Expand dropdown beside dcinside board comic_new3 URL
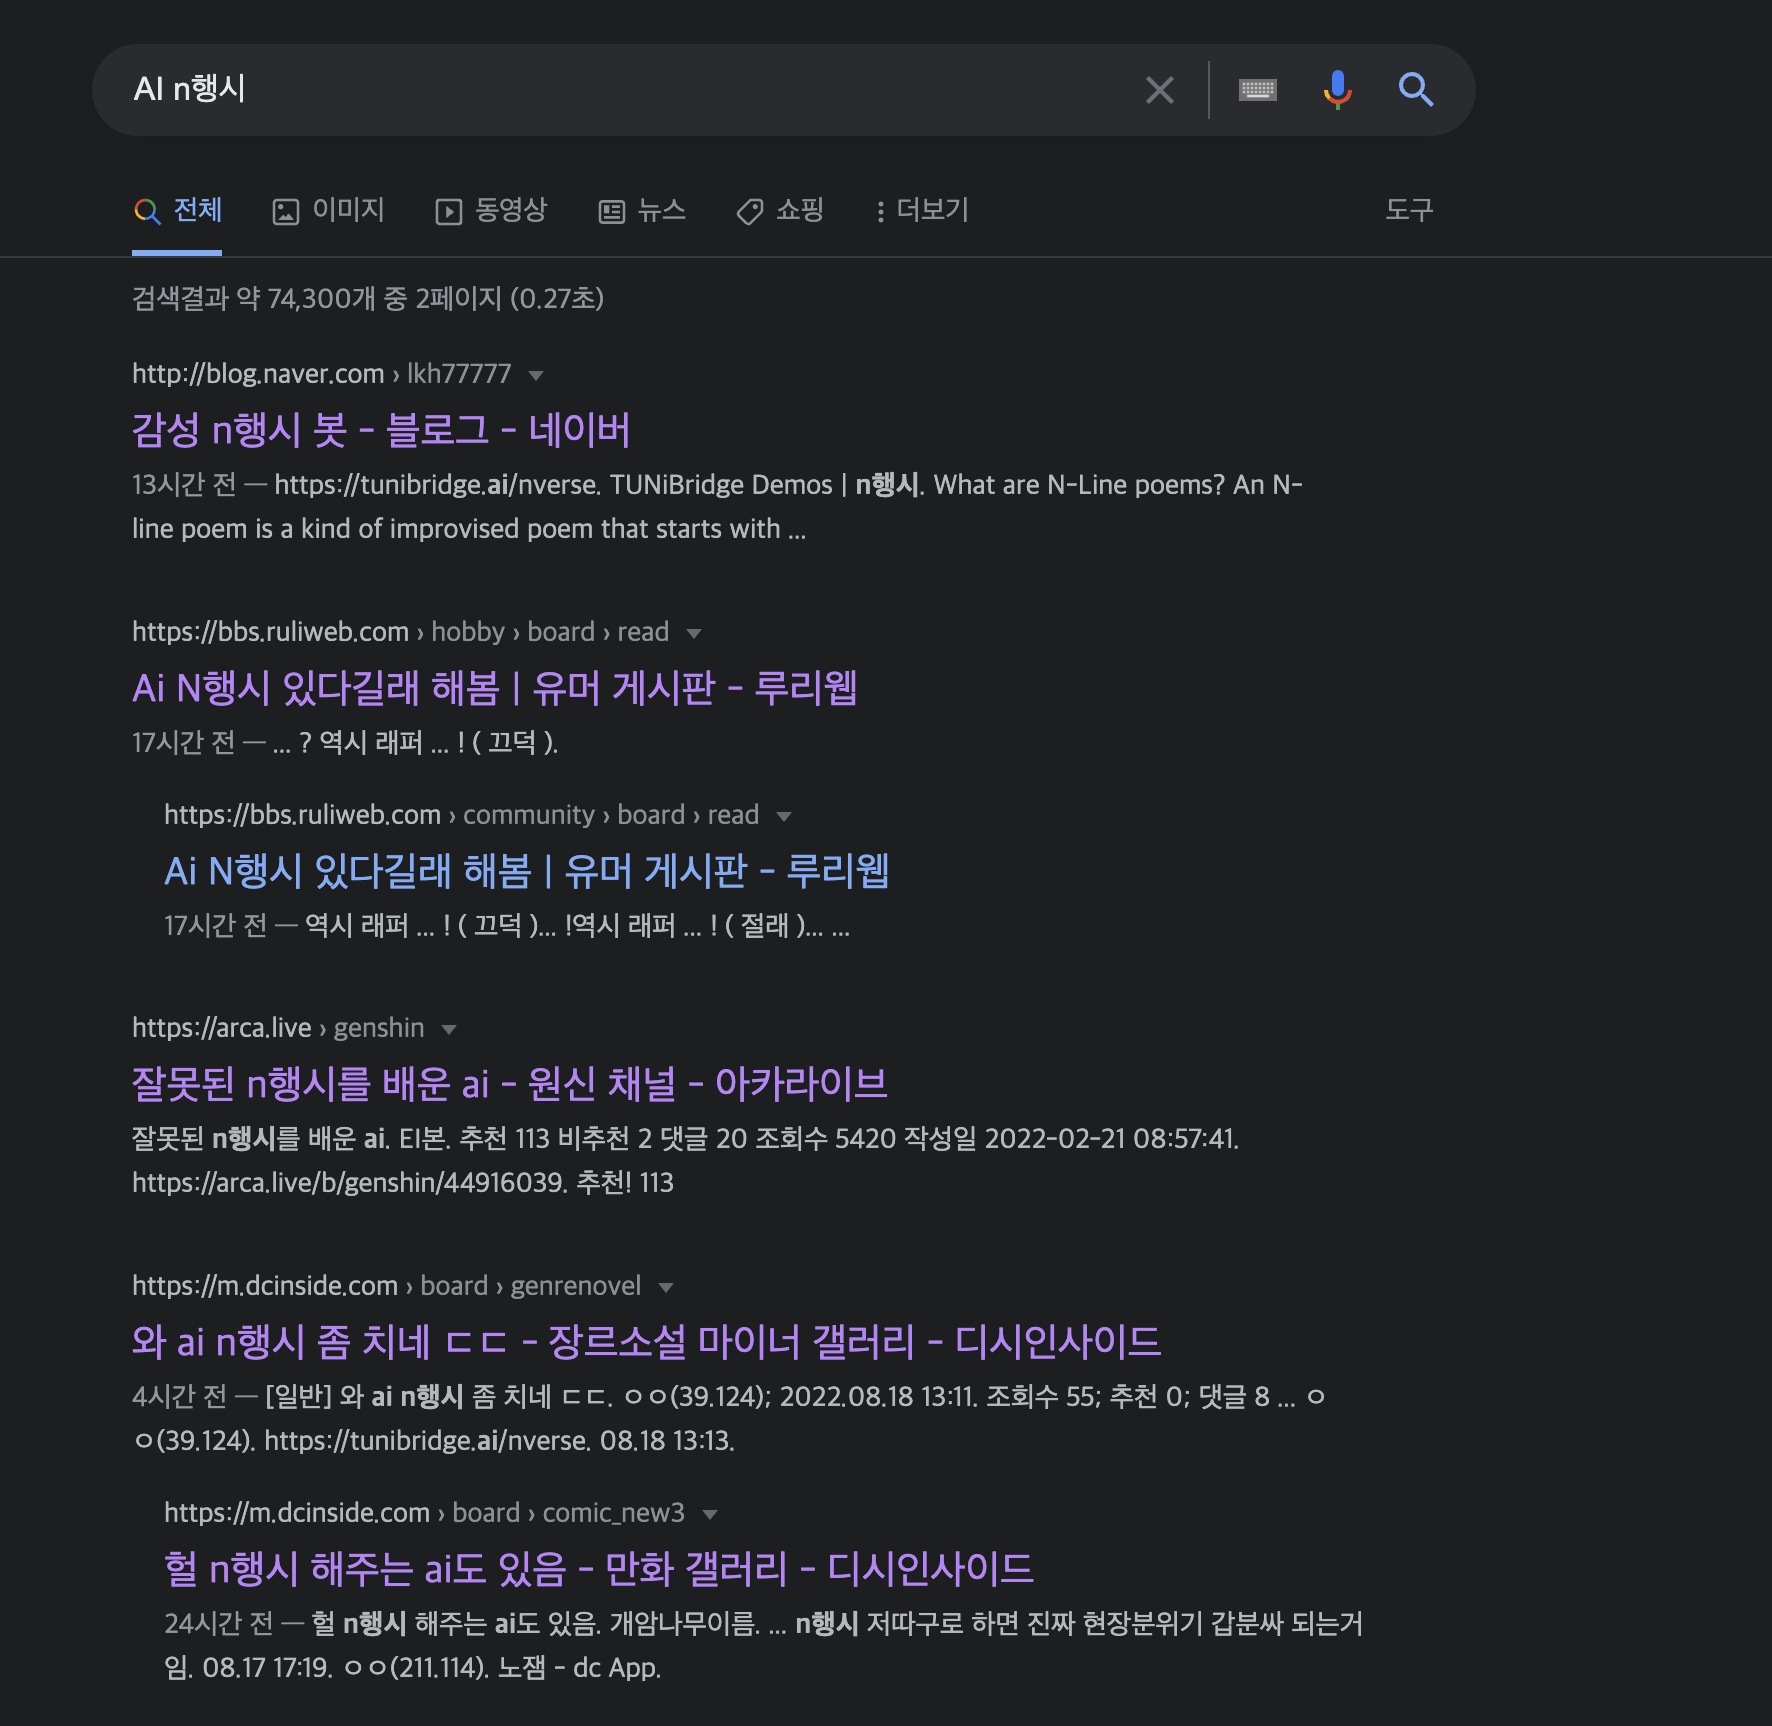The image size is (1772, 1726). [x=710, y=1514]
